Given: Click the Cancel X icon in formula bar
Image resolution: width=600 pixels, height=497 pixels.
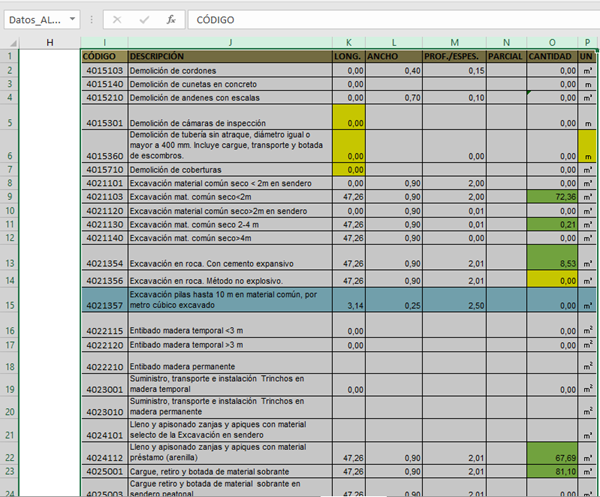Looking at the screenshot, I should [117, 19].
